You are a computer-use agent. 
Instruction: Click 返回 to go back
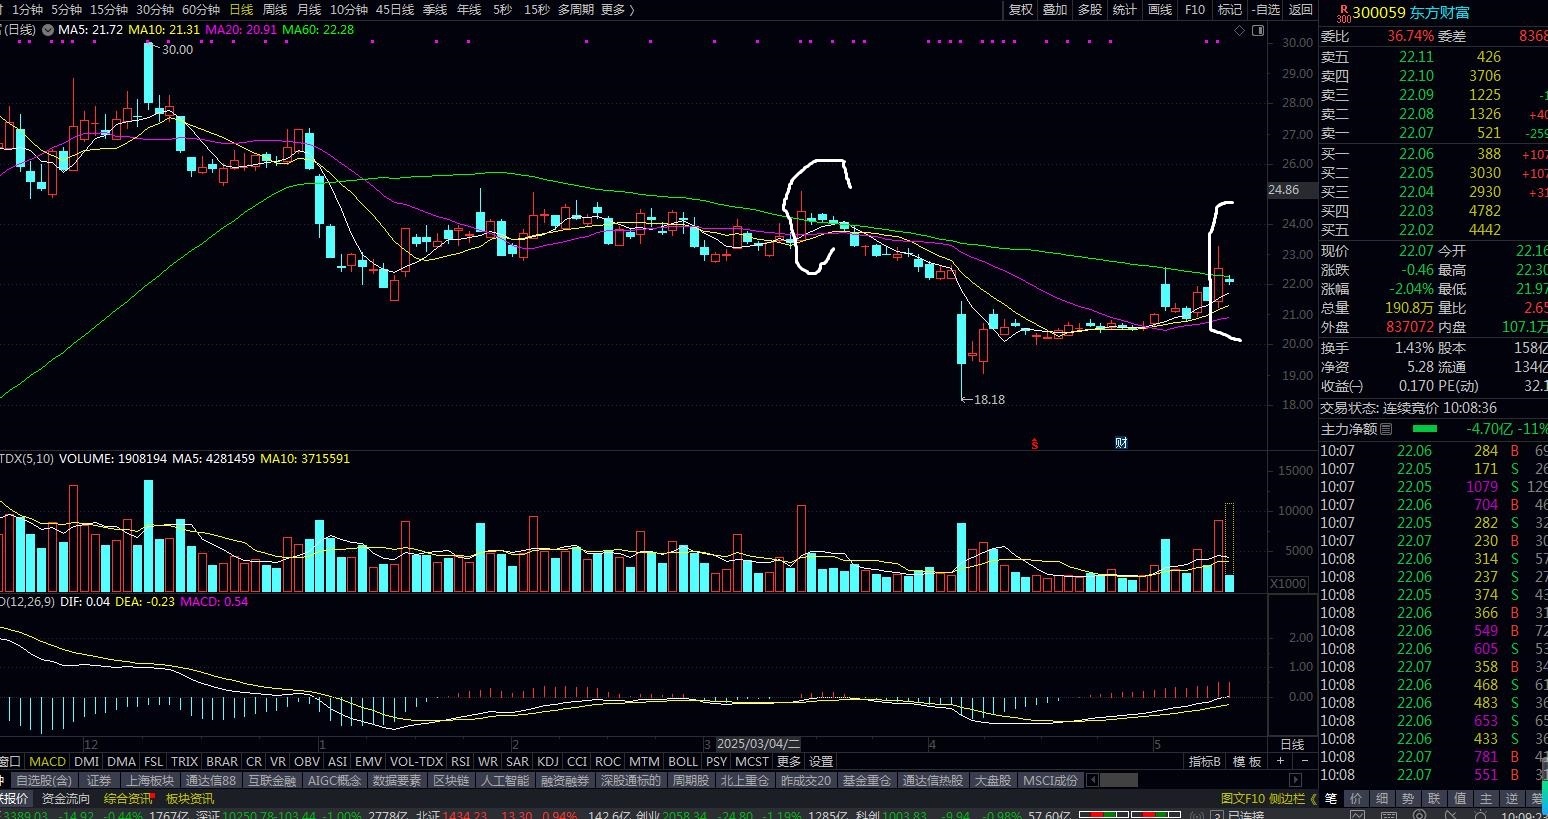(1300, 9)
